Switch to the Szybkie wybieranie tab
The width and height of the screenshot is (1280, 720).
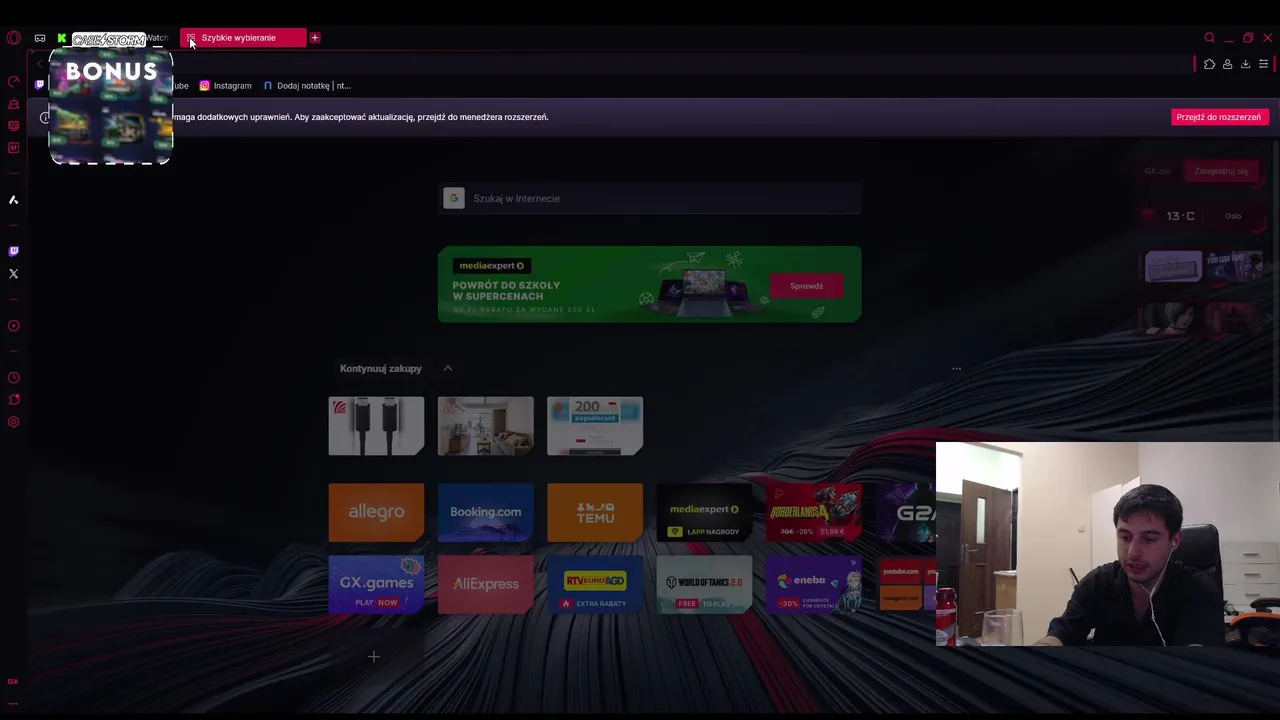243,38
